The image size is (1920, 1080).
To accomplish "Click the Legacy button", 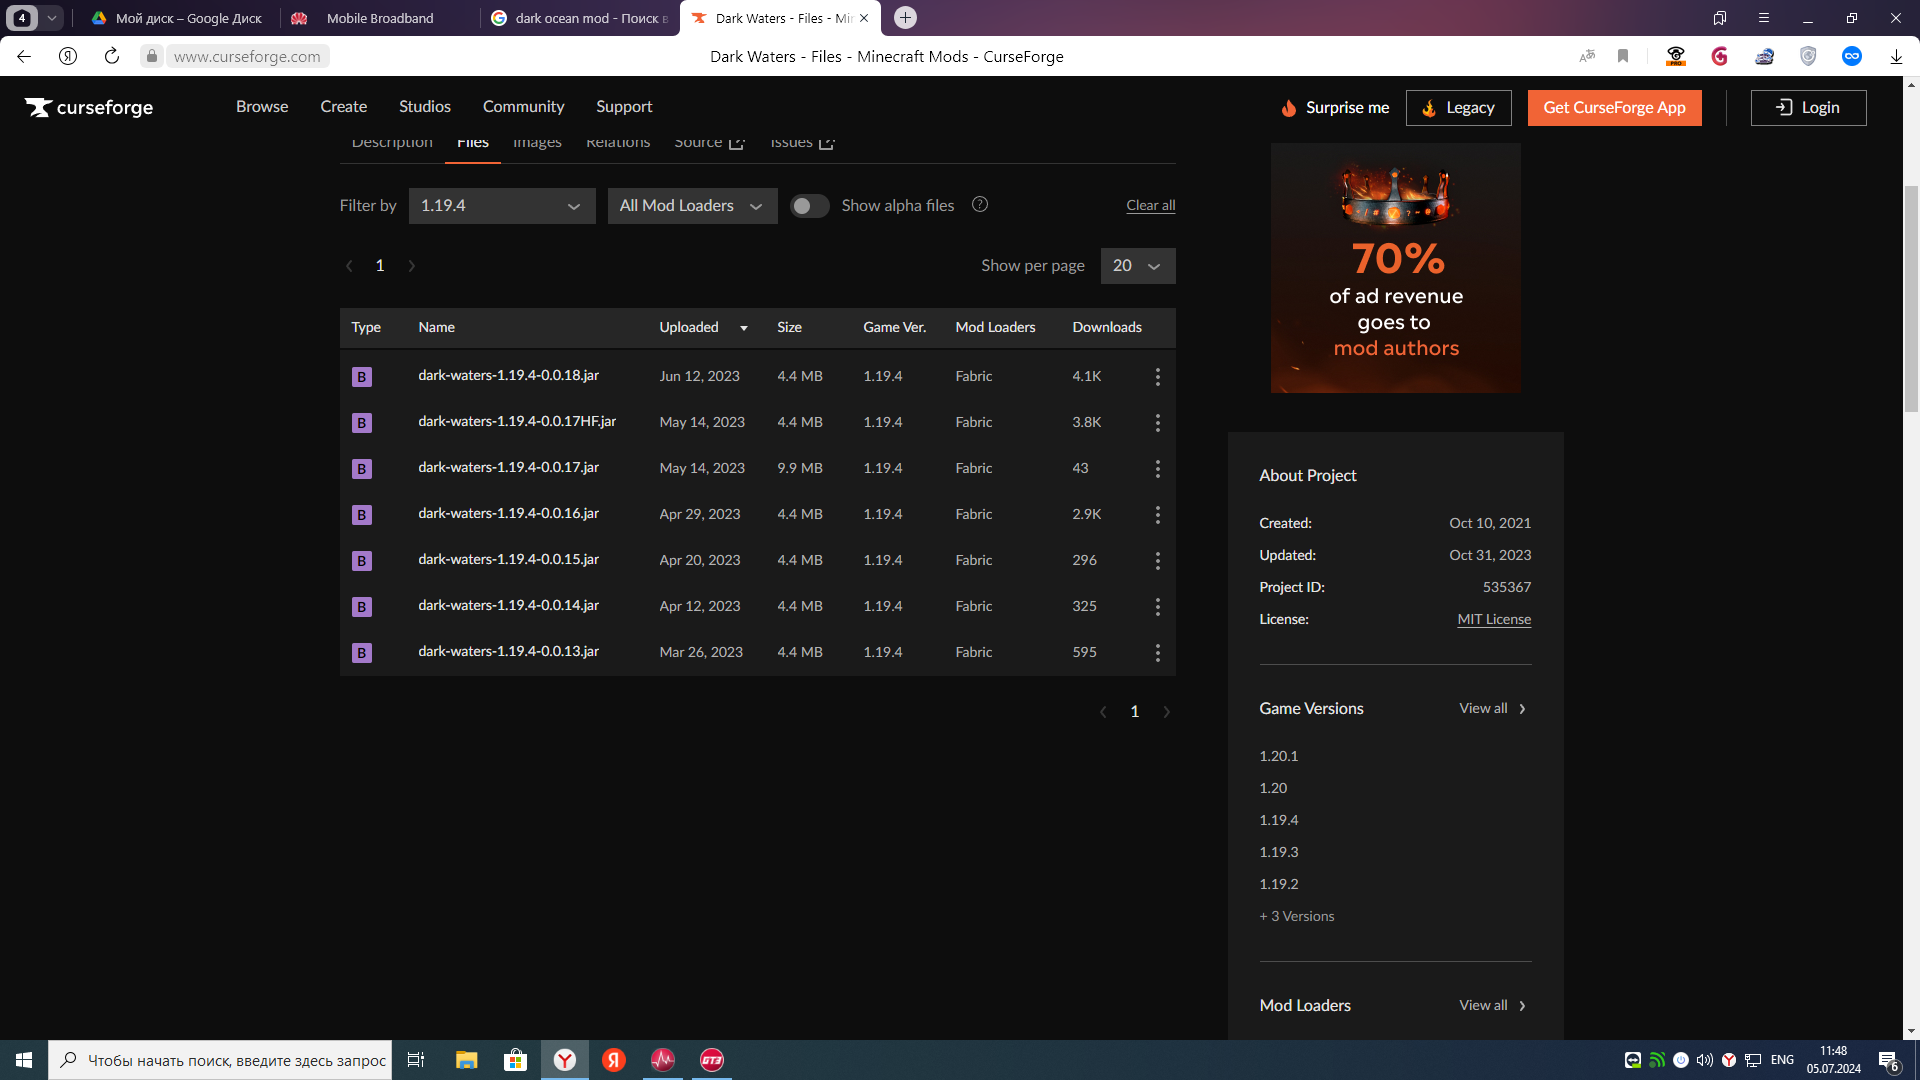I will (1458, 108).
